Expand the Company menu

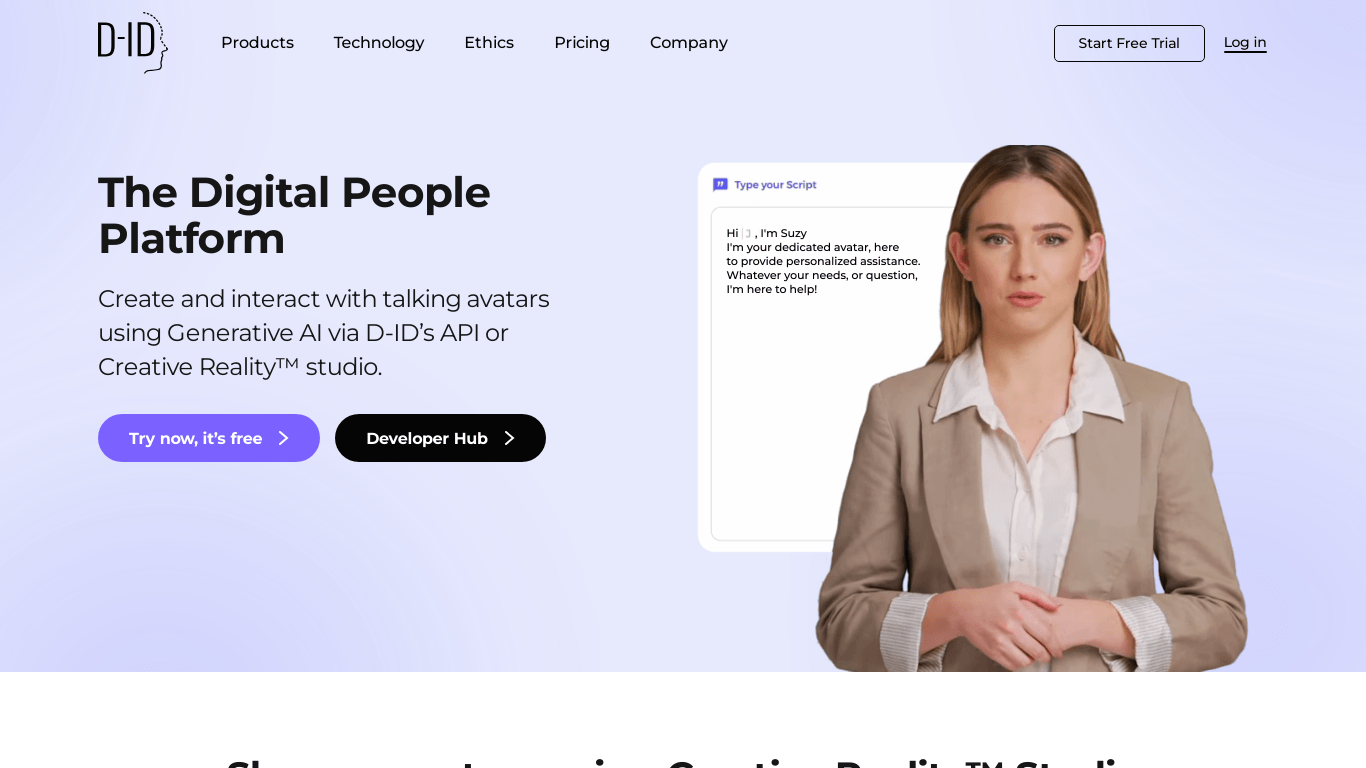(689, 43)
